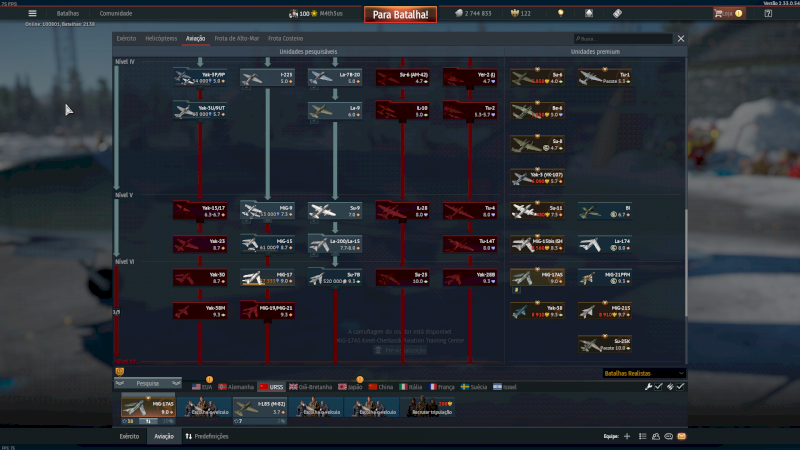Select the Japão nation tab
800x450 pixels.
pyautogui.click(x=350, y=387)
